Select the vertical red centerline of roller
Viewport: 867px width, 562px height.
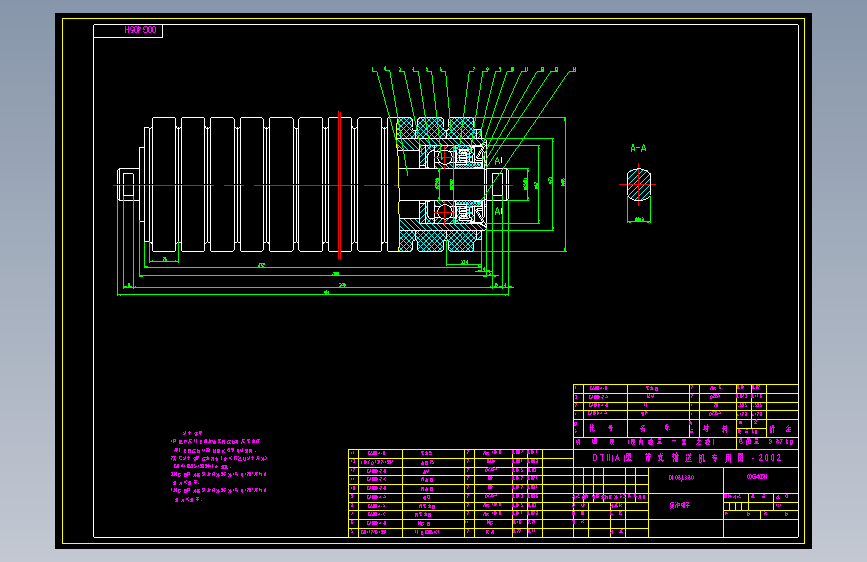pyautogui.click(x=340, y=185)
